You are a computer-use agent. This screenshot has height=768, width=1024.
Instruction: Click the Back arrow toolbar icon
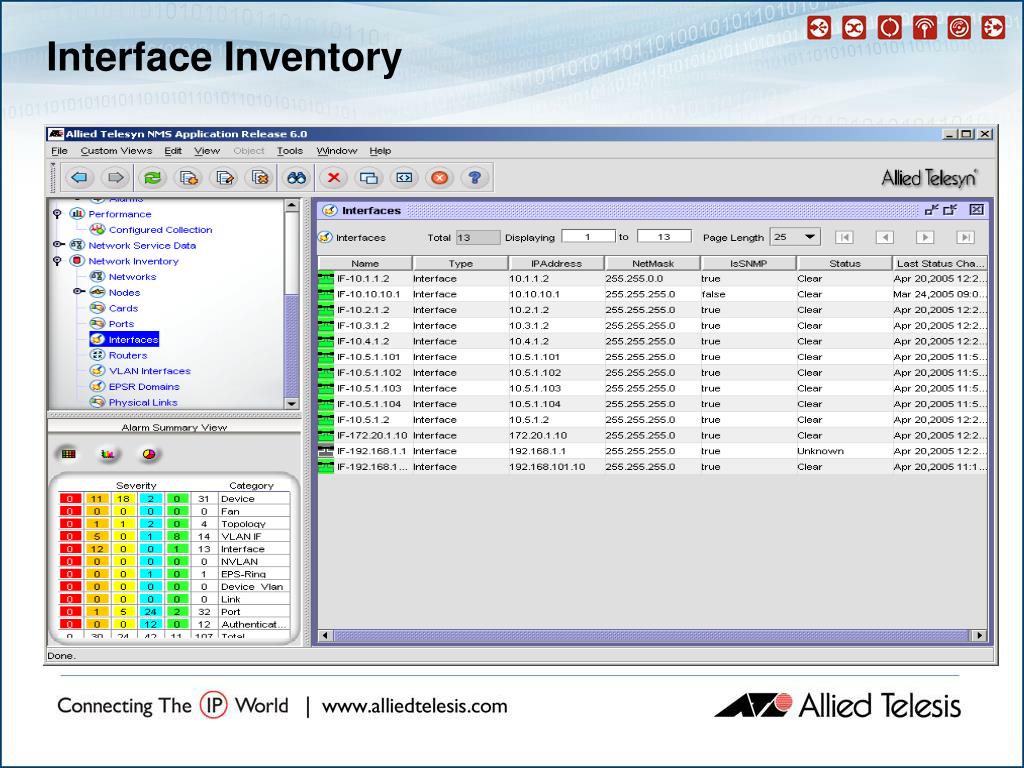click(80, 177)
